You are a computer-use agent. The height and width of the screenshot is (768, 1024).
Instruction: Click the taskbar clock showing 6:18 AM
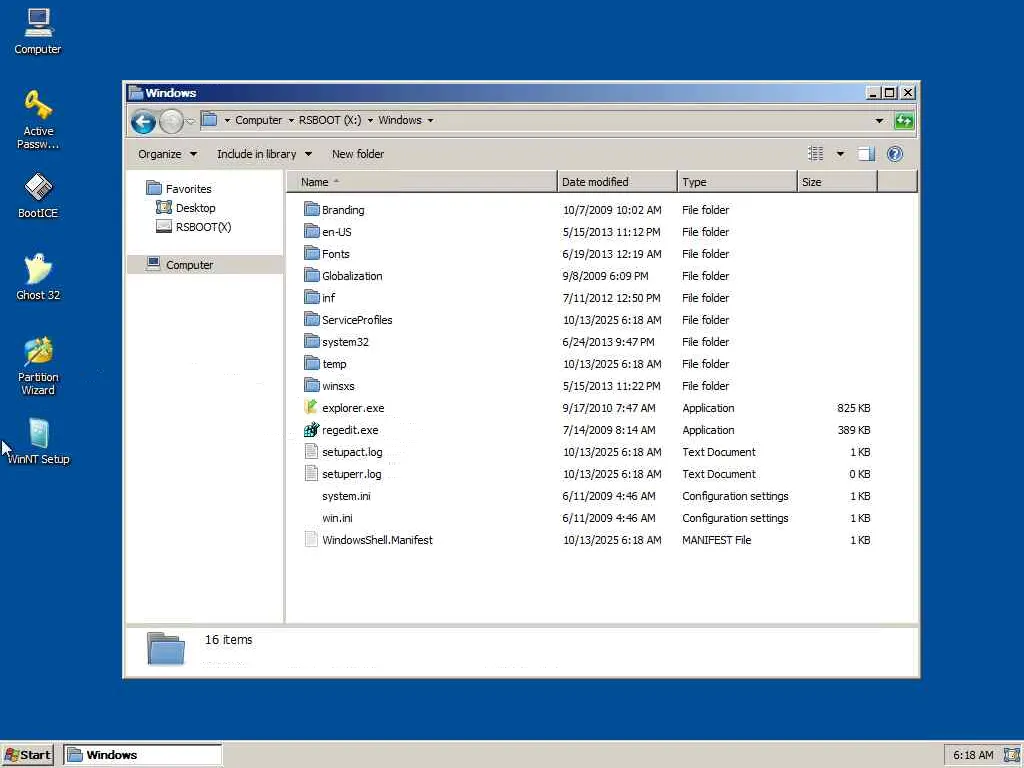[973, 756]
